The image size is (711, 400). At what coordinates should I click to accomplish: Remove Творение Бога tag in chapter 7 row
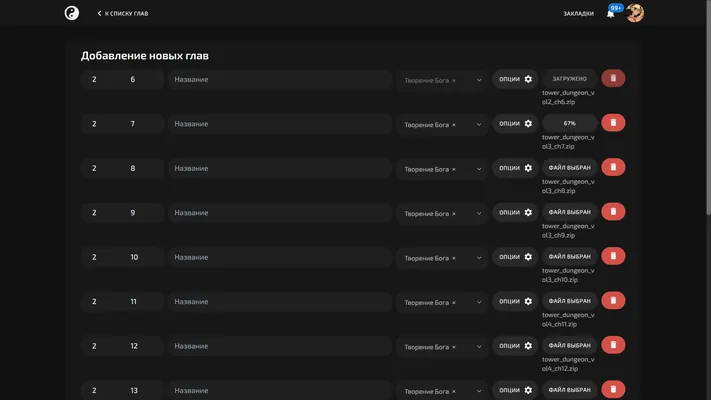[453, 125]
